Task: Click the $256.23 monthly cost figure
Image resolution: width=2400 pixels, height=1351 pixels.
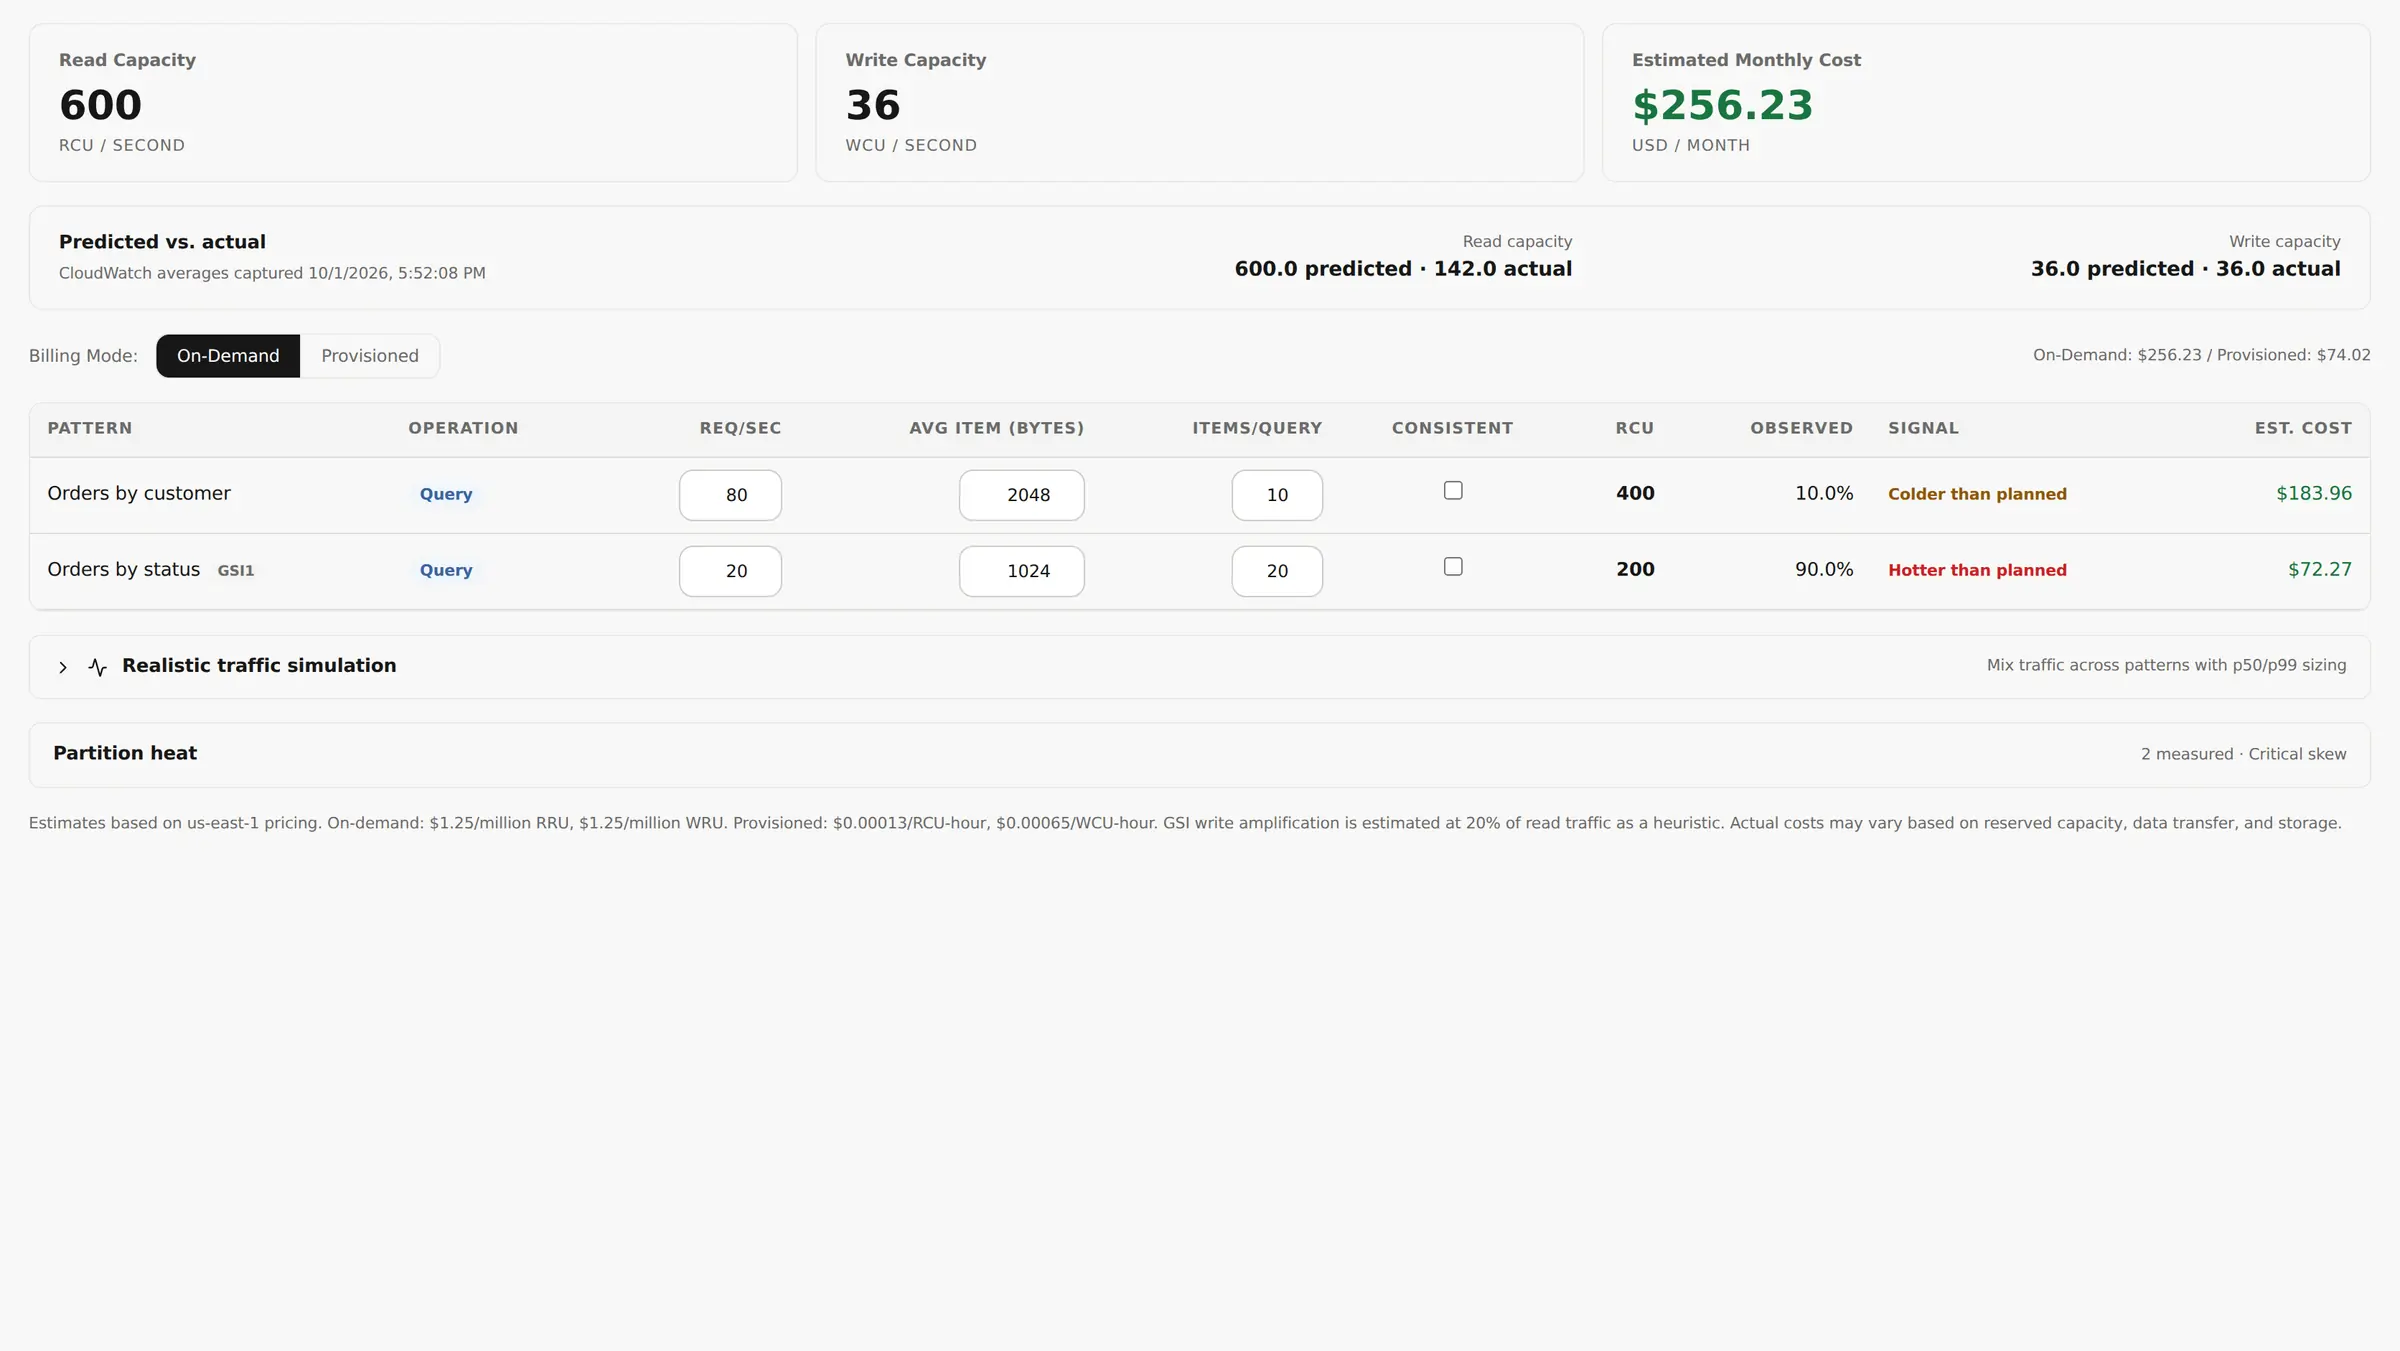Action: 1722,105
